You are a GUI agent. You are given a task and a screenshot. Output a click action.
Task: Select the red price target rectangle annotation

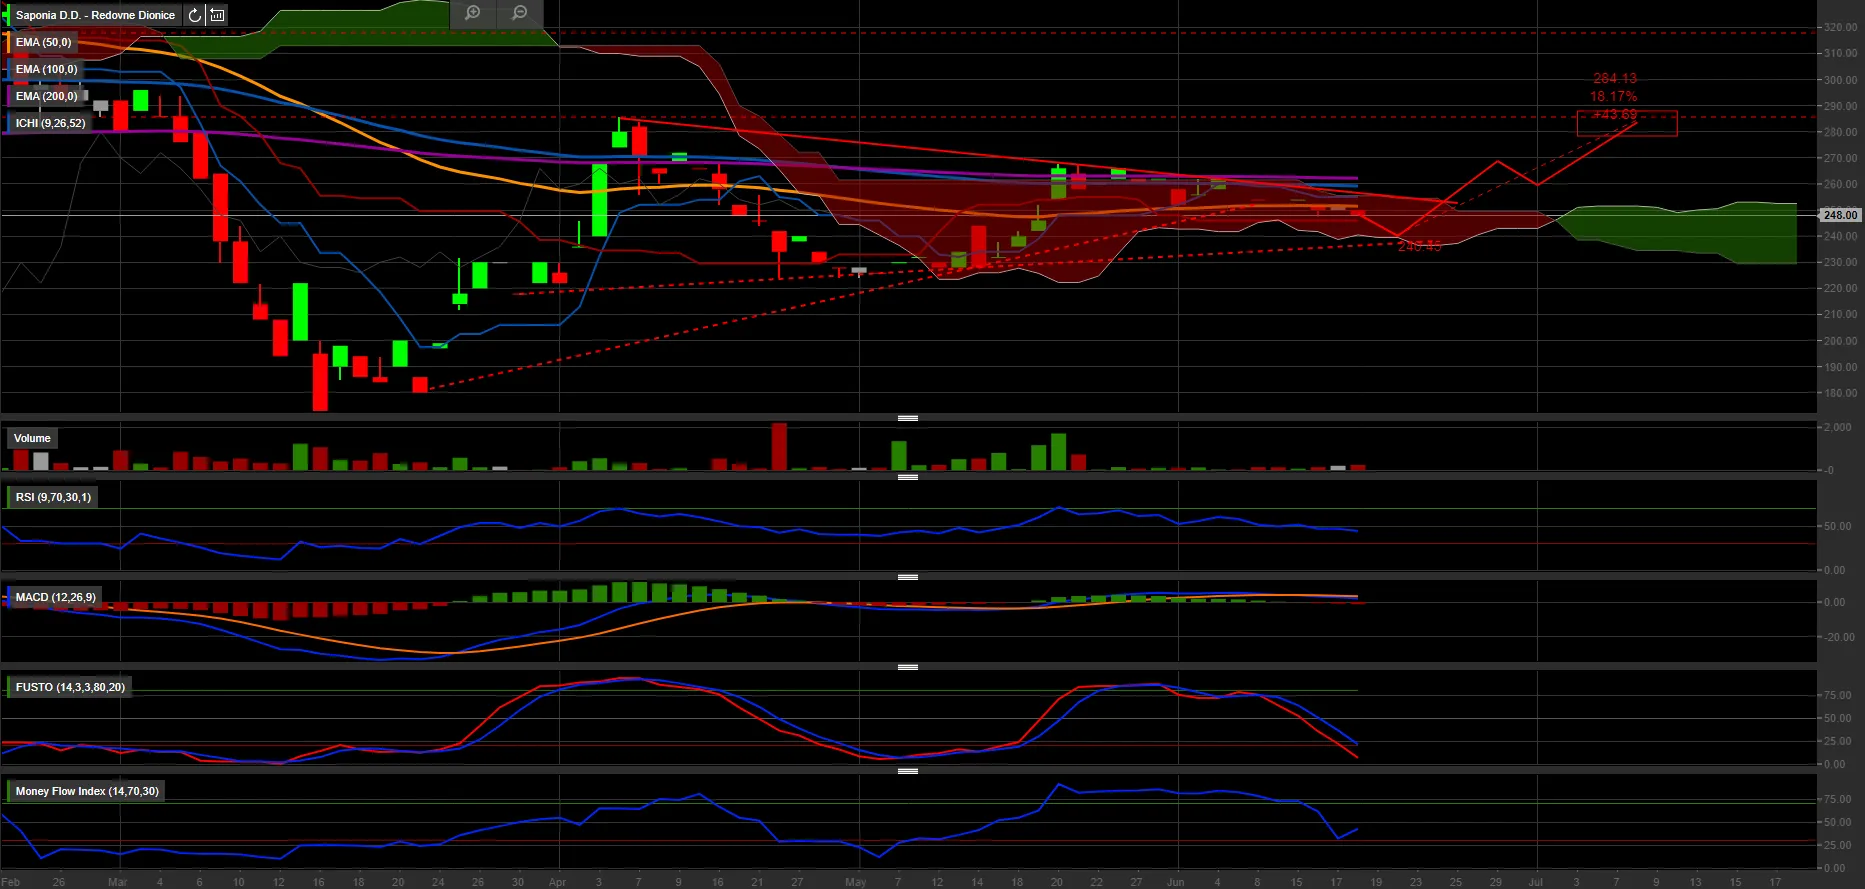[1627, 124]
